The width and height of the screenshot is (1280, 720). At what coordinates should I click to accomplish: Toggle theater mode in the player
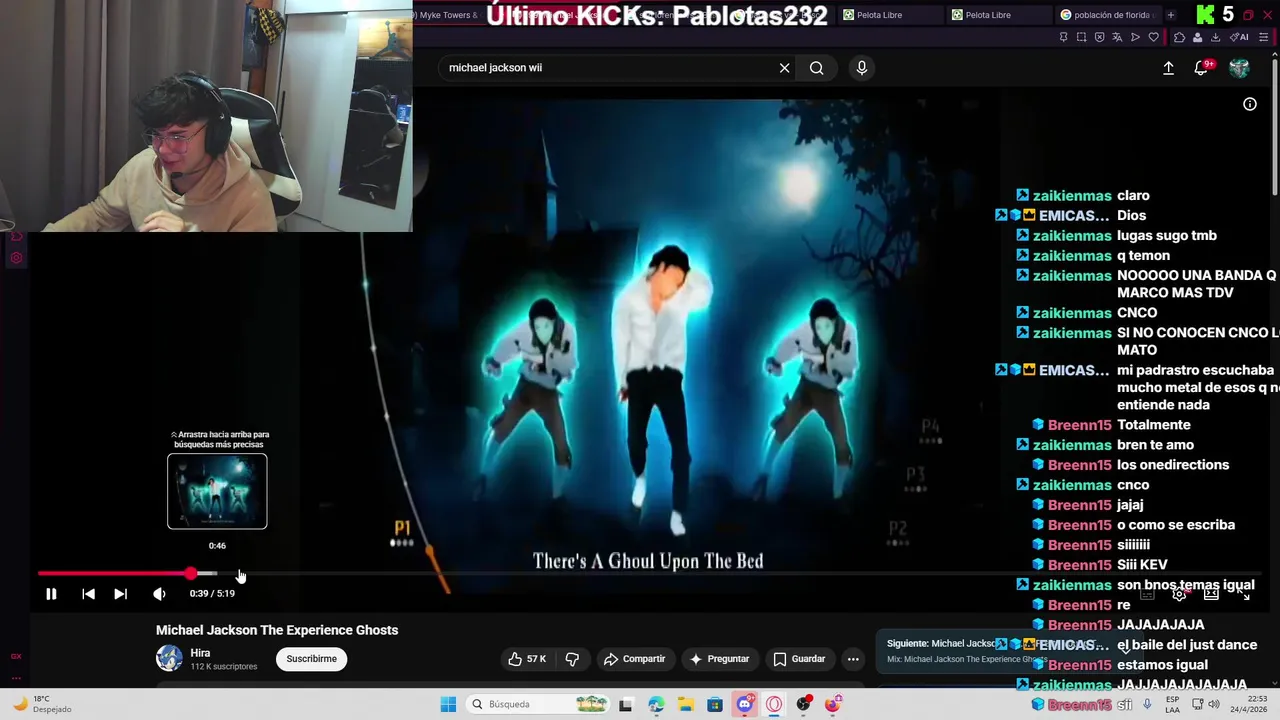click(x=1211, y=594)
